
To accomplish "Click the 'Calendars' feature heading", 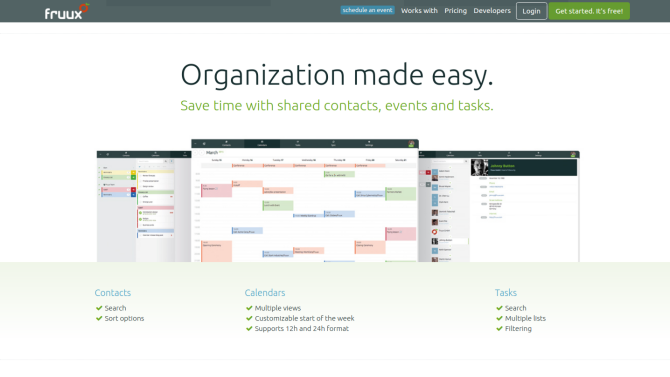I will [264, 293].
